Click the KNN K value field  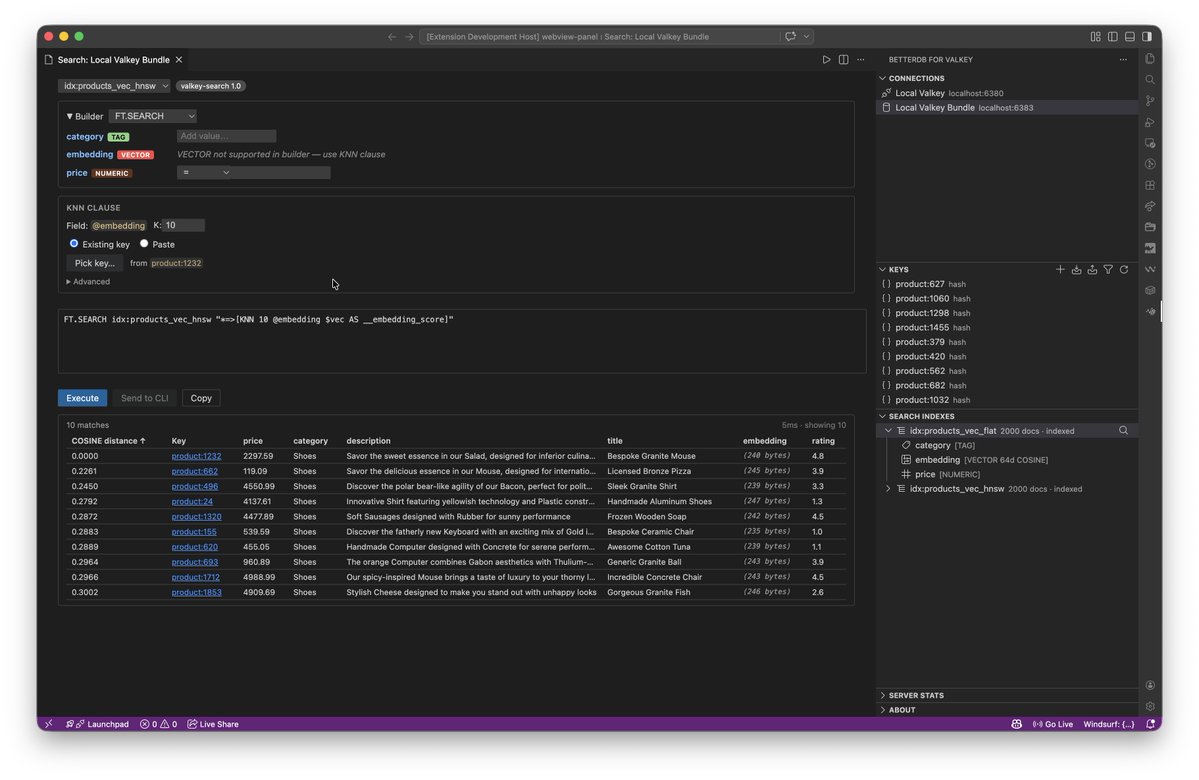[x=184, y=226]
